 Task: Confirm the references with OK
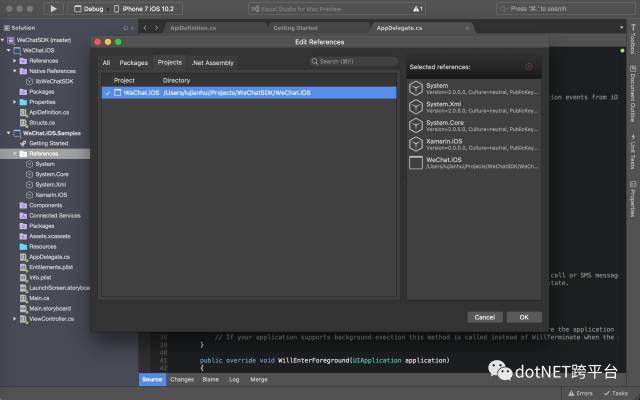pyautogui.click(x=524, y=317)
